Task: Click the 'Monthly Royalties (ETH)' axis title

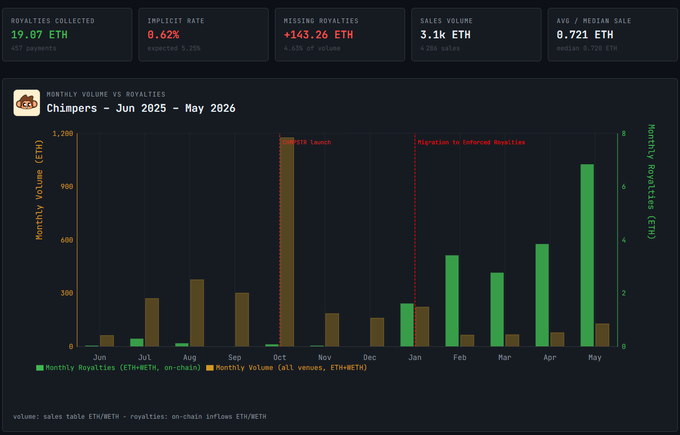Action: (x=651, y=182)
